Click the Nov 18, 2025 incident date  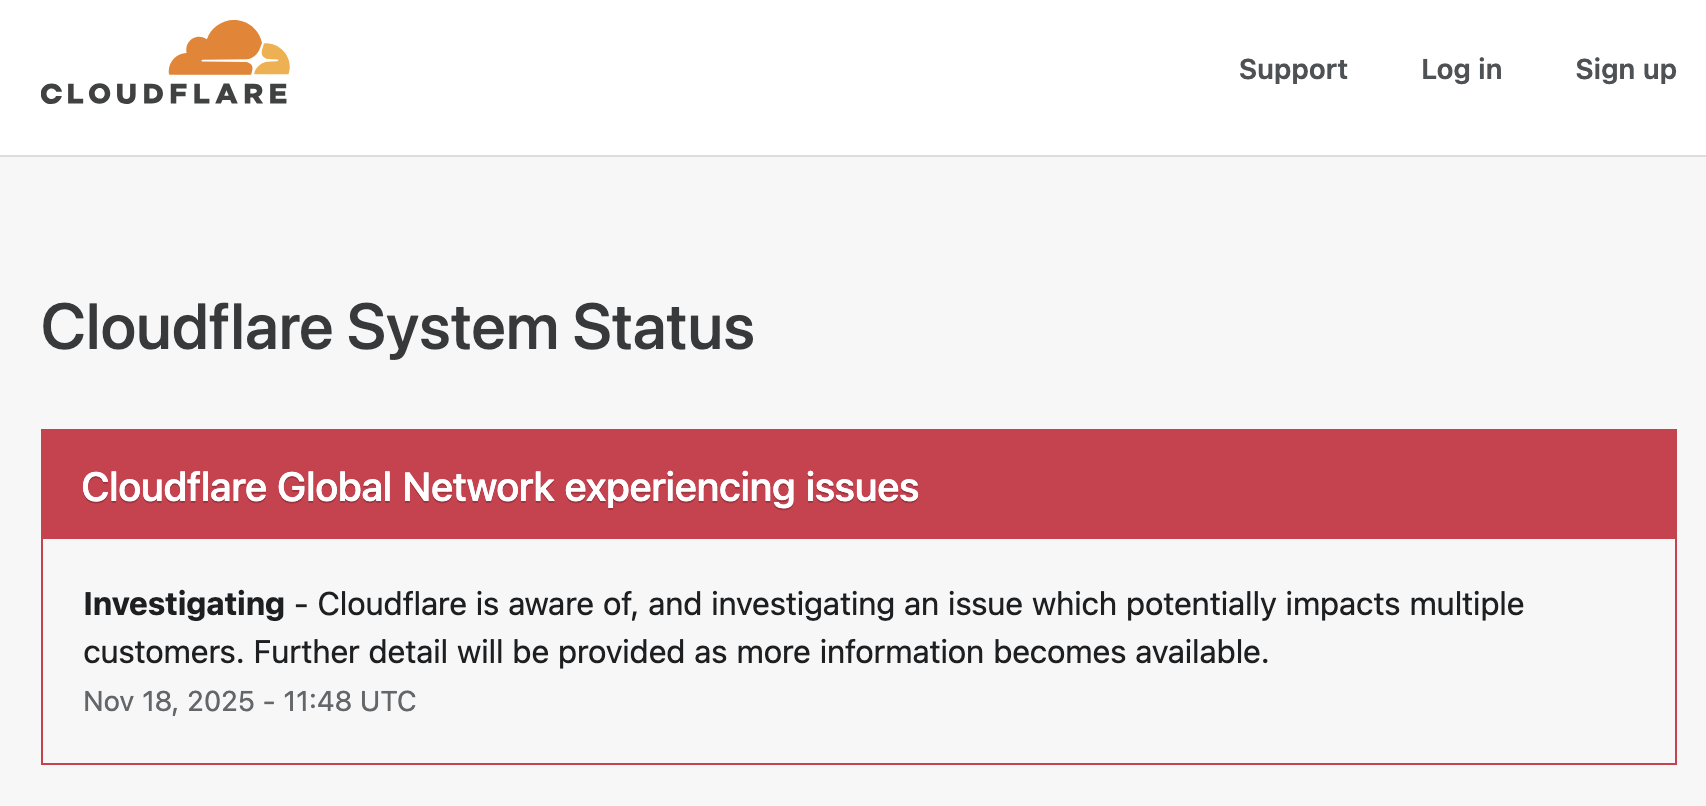click(x=168, y=701)
